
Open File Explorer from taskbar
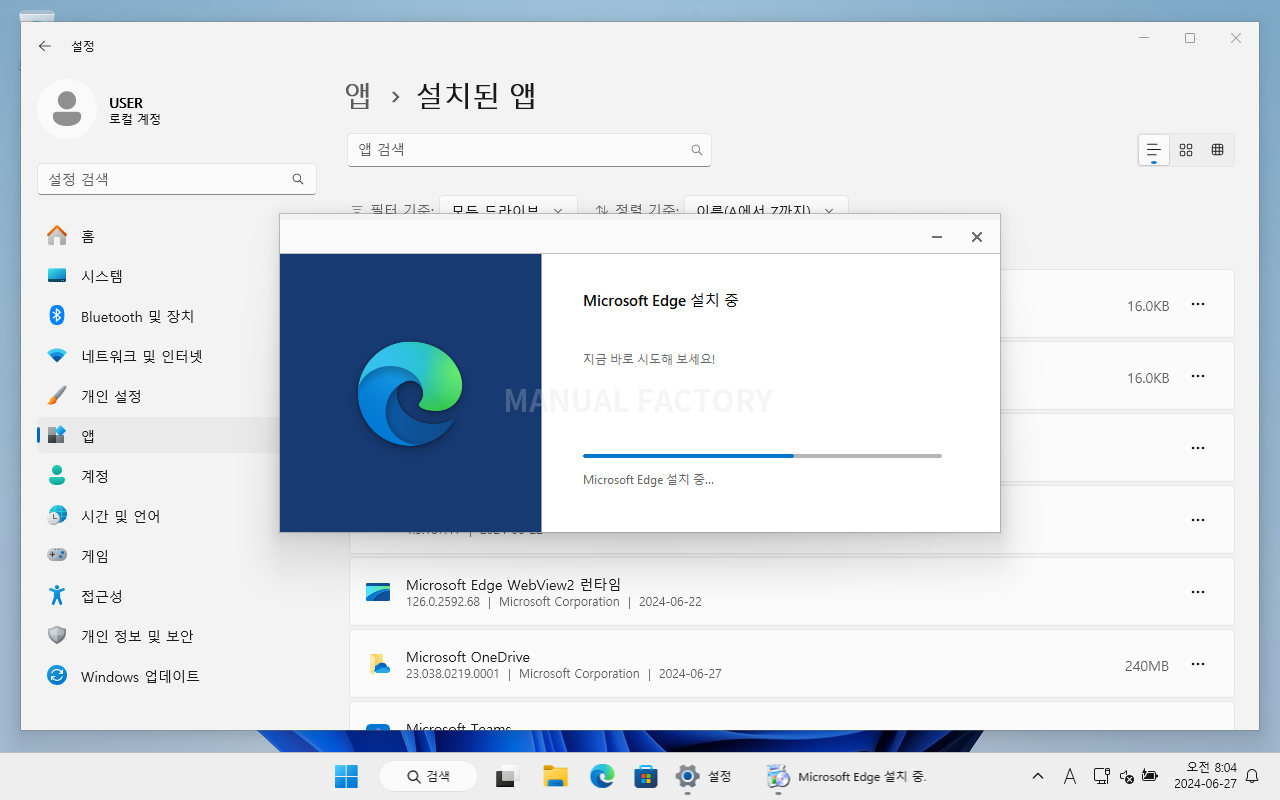555,776
